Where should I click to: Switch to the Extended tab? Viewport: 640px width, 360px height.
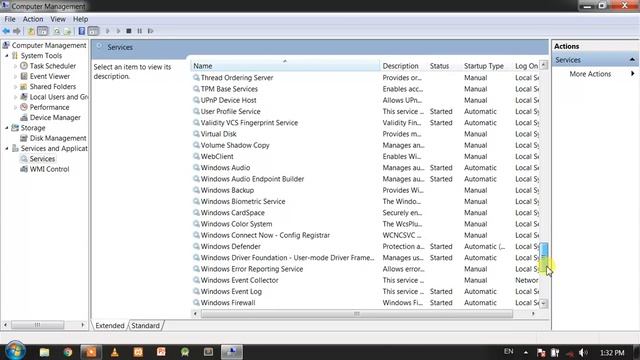tap(110, 326)
